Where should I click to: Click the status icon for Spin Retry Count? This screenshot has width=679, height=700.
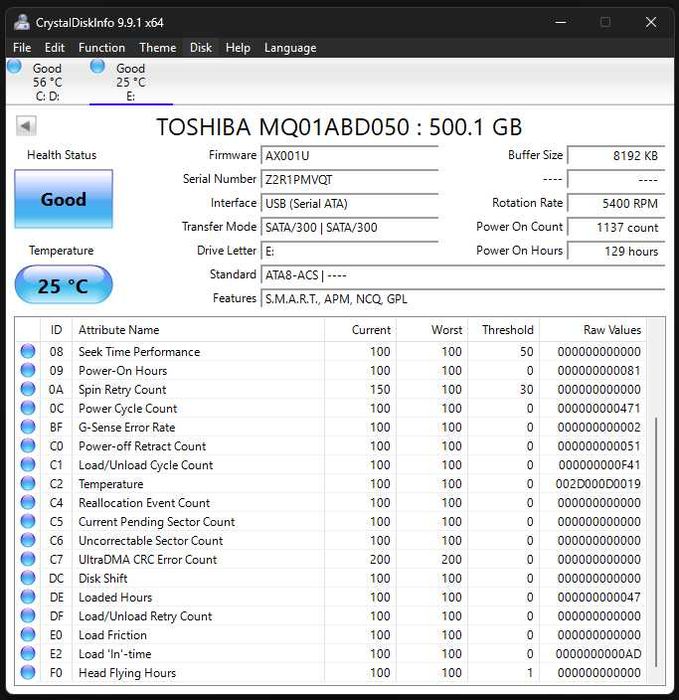[x=28, y=389]
